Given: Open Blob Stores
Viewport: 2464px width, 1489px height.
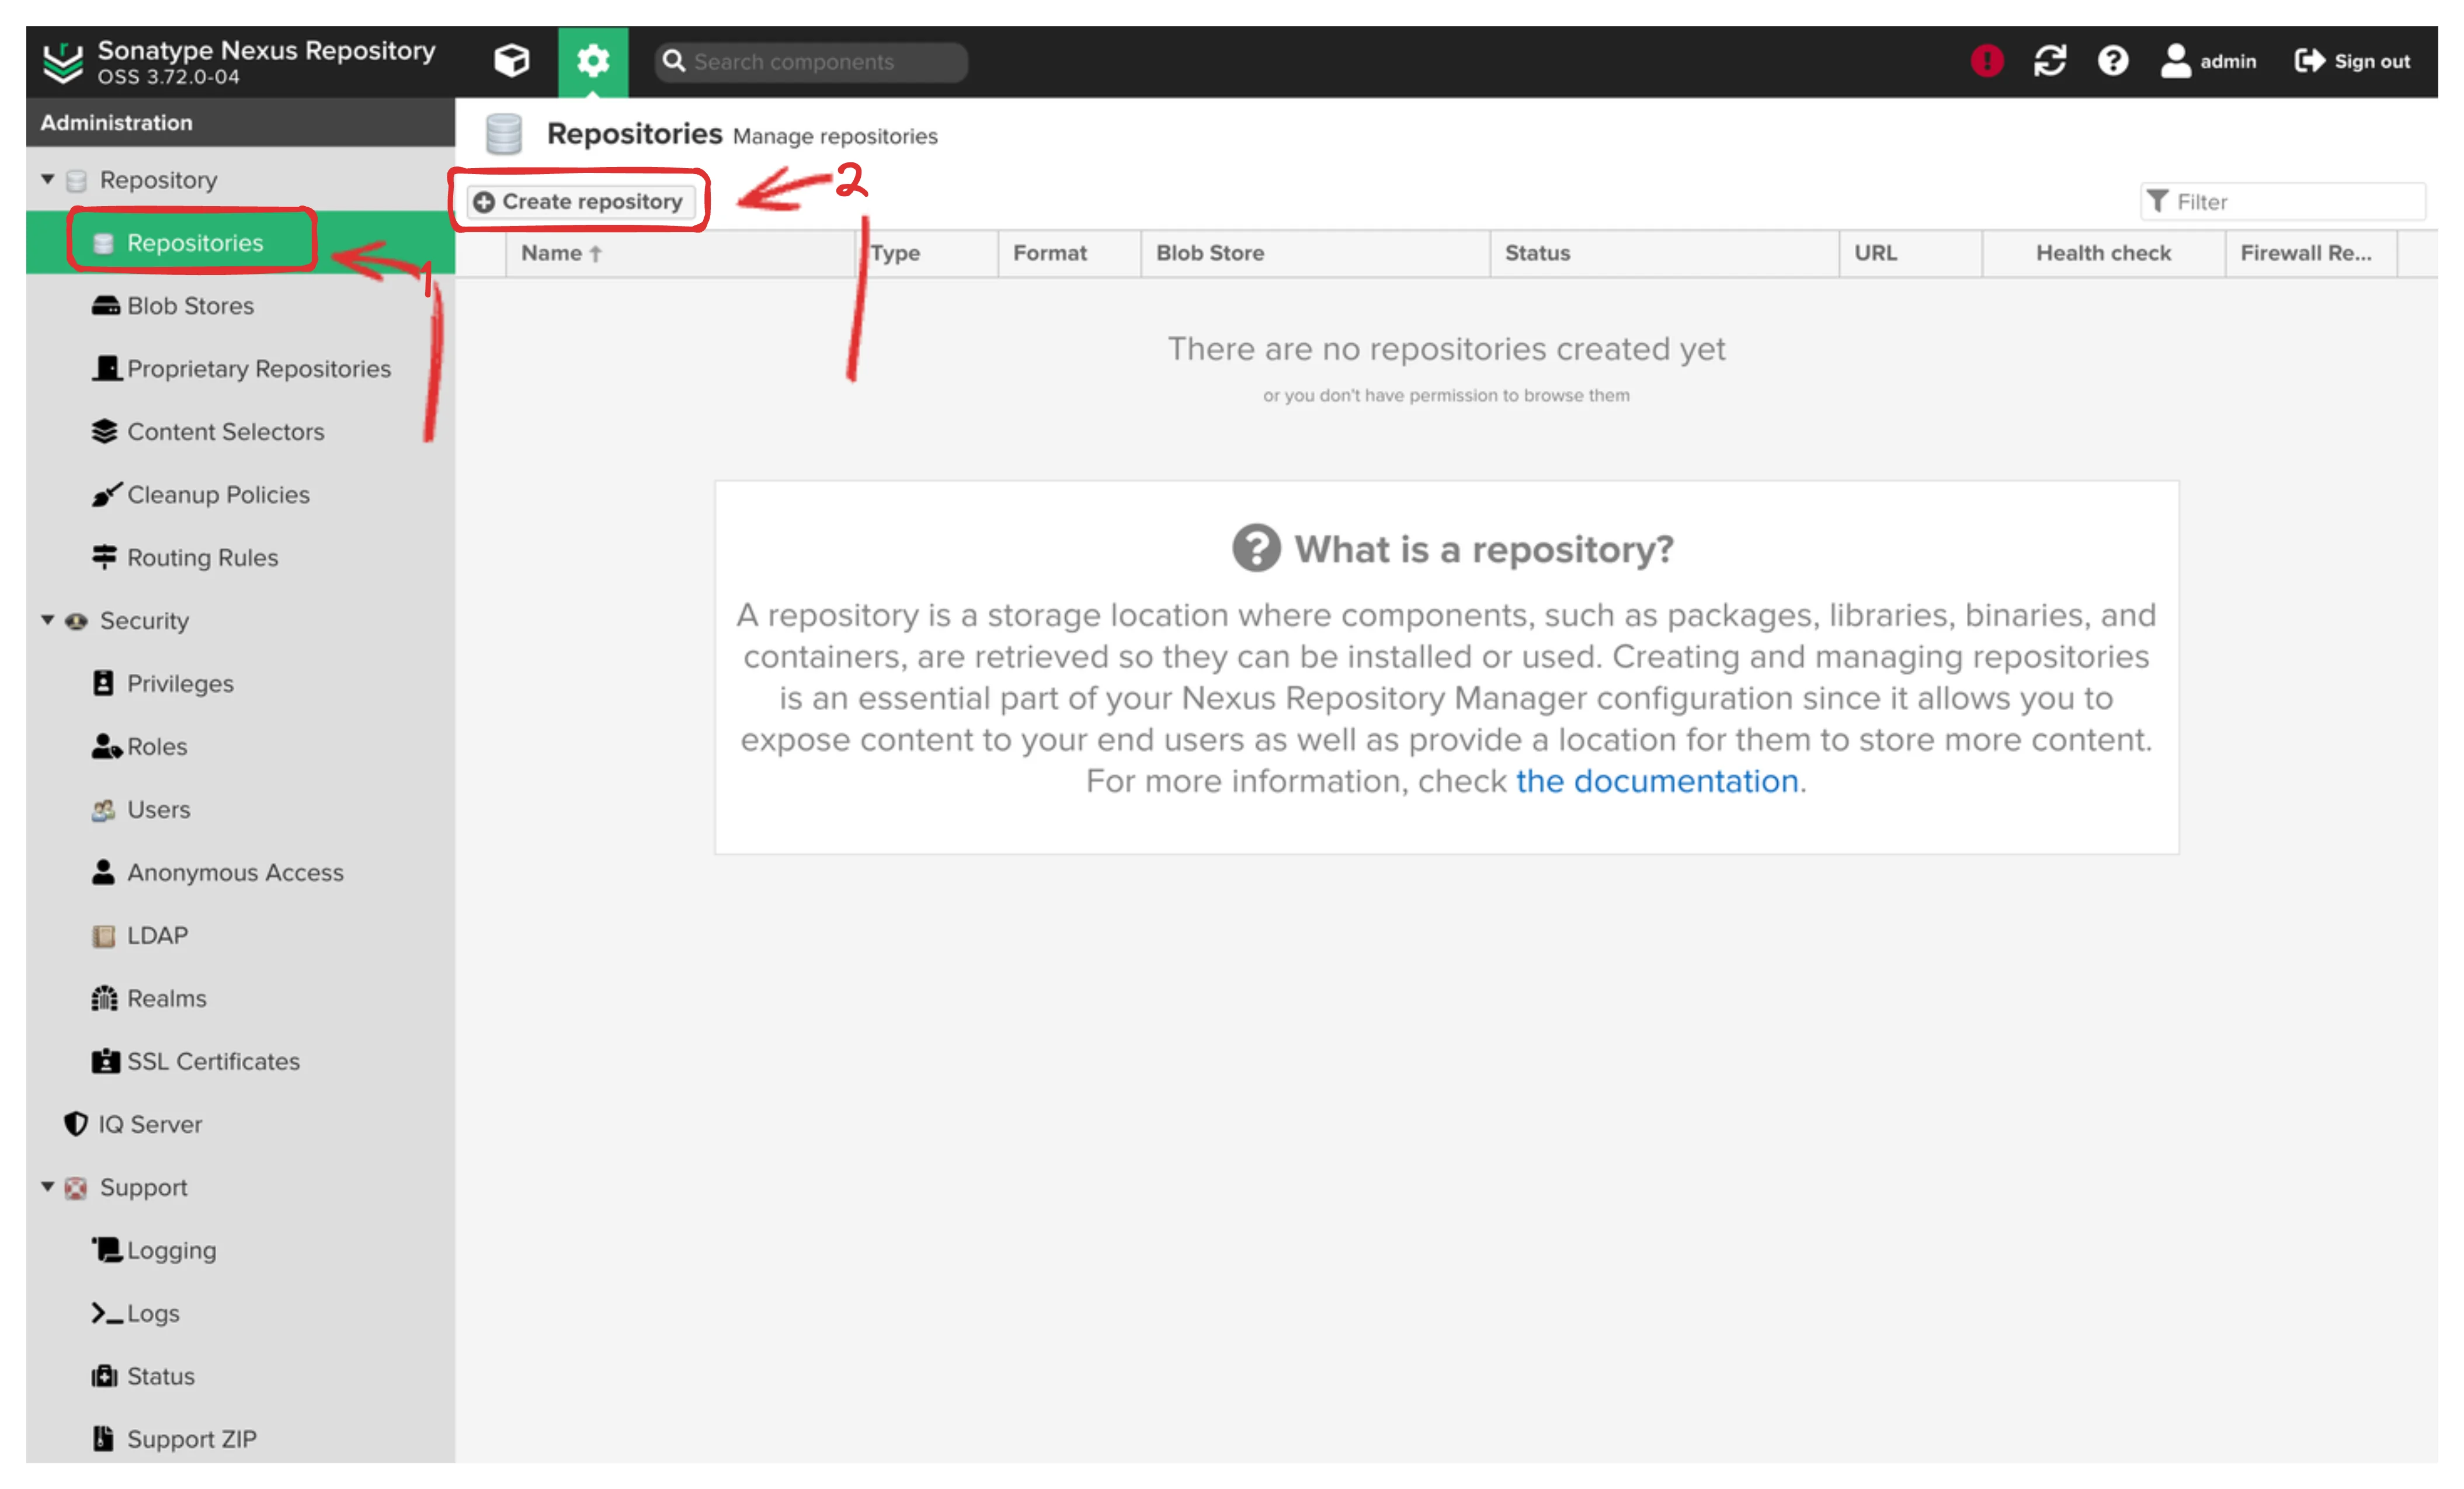Looking at the screenshot, I should click(x=240, y=306).
